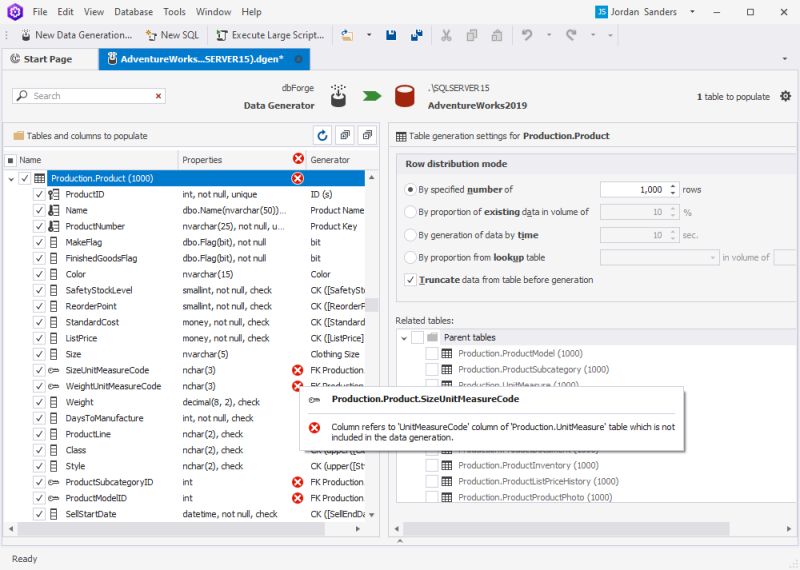This screenshot has height=570, width=800.
Task: Select By proportion of existing data
Action: click(410, 212)
